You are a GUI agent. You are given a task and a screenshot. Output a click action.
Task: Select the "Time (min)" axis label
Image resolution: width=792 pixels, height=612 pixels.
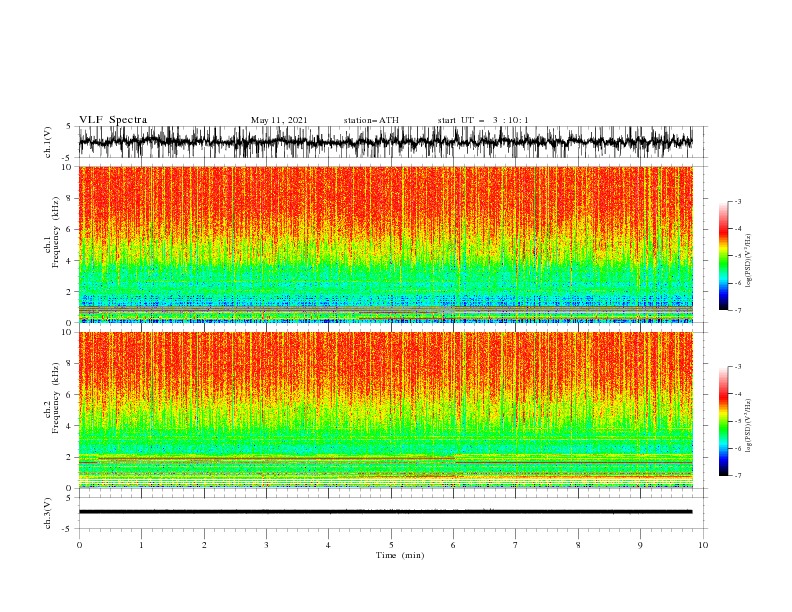point(400,555)
